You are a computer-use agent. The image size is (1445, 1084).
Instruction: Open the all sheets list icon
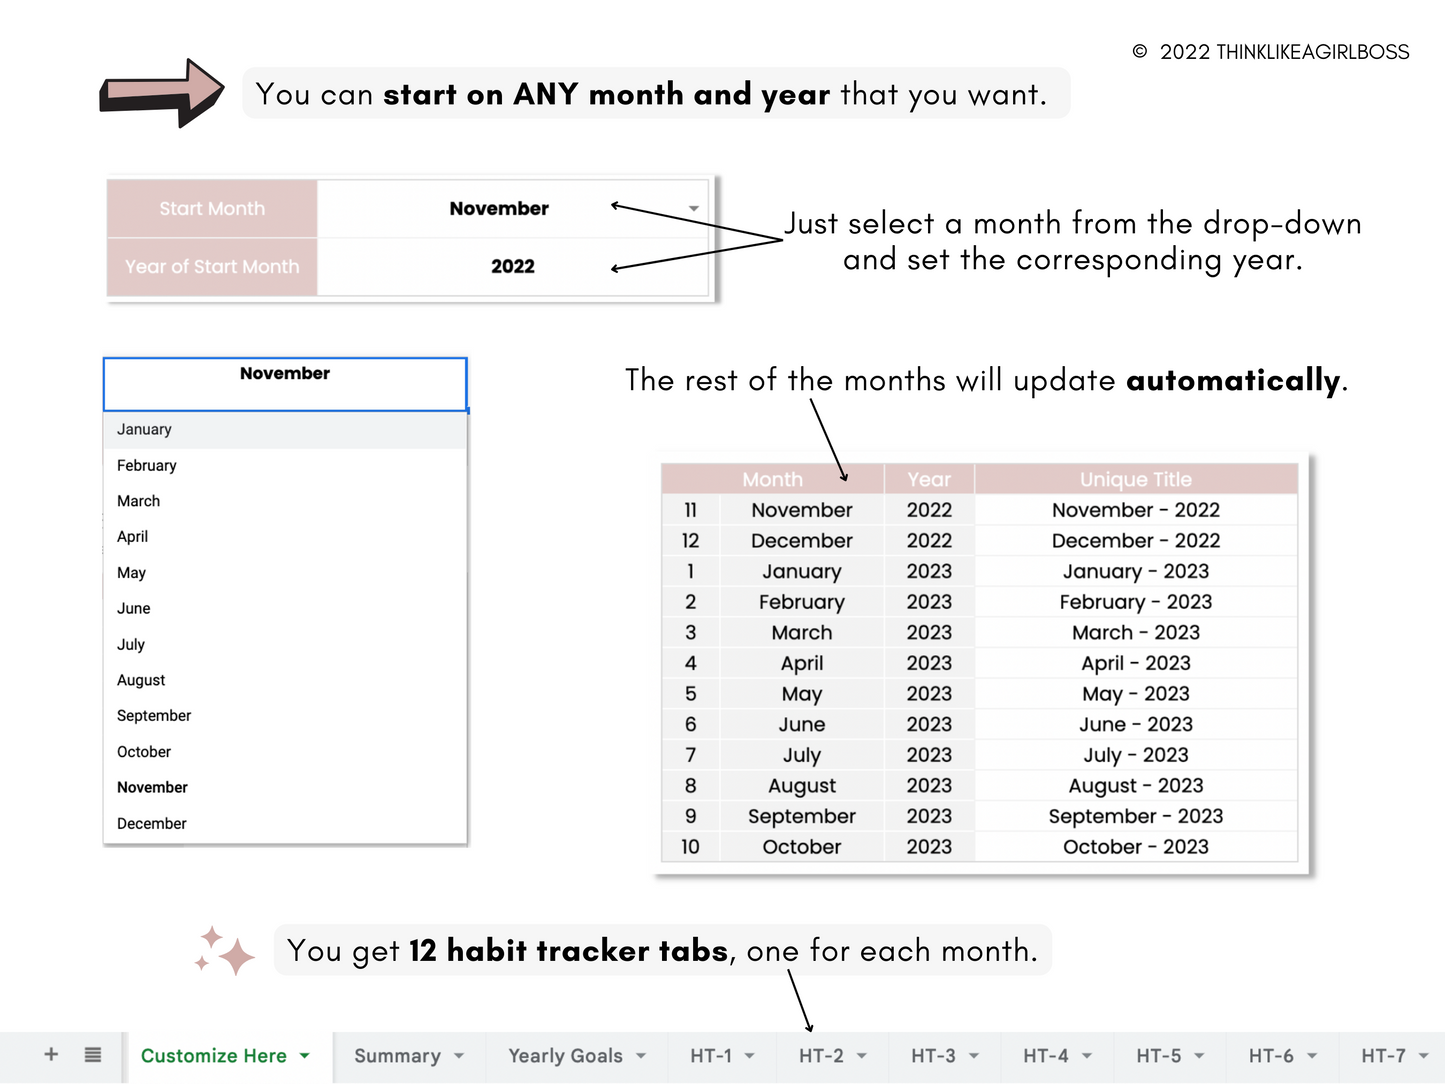click(93, 1054)
